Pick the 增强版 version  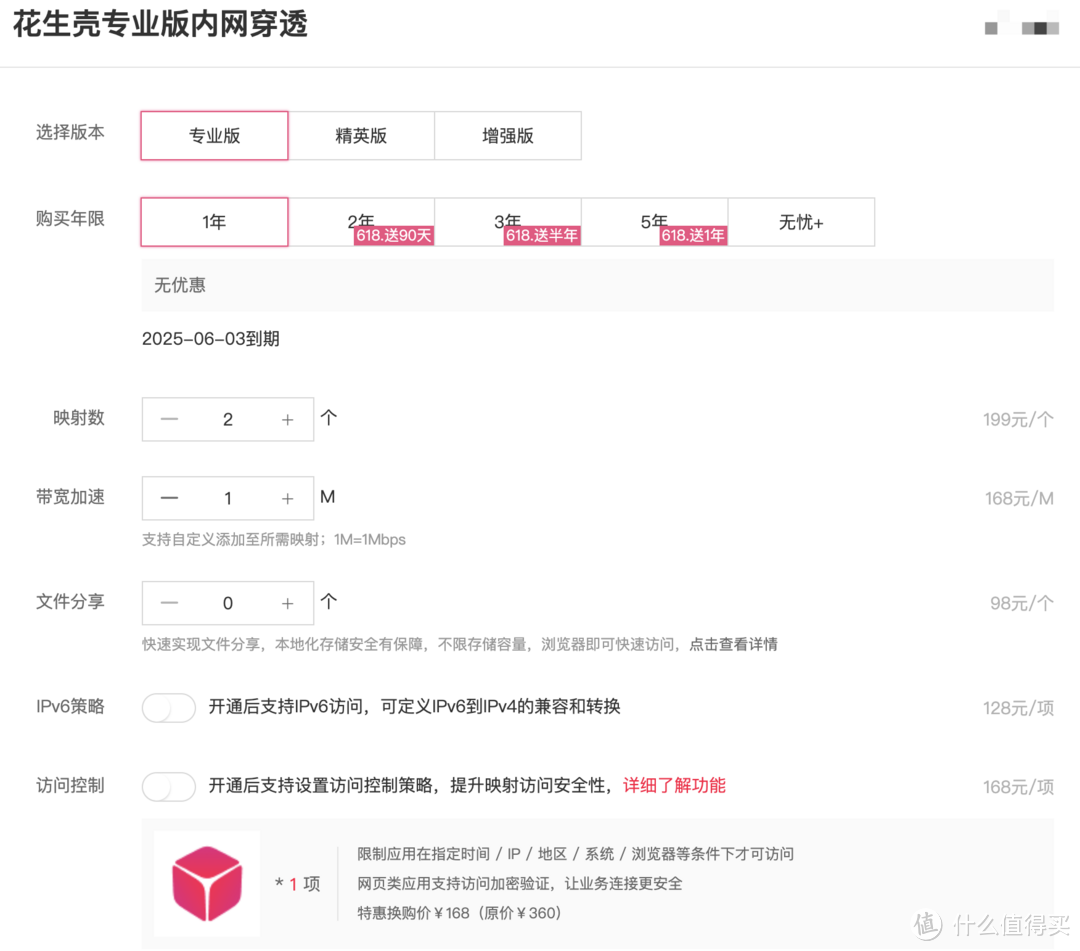click(508, 136)
